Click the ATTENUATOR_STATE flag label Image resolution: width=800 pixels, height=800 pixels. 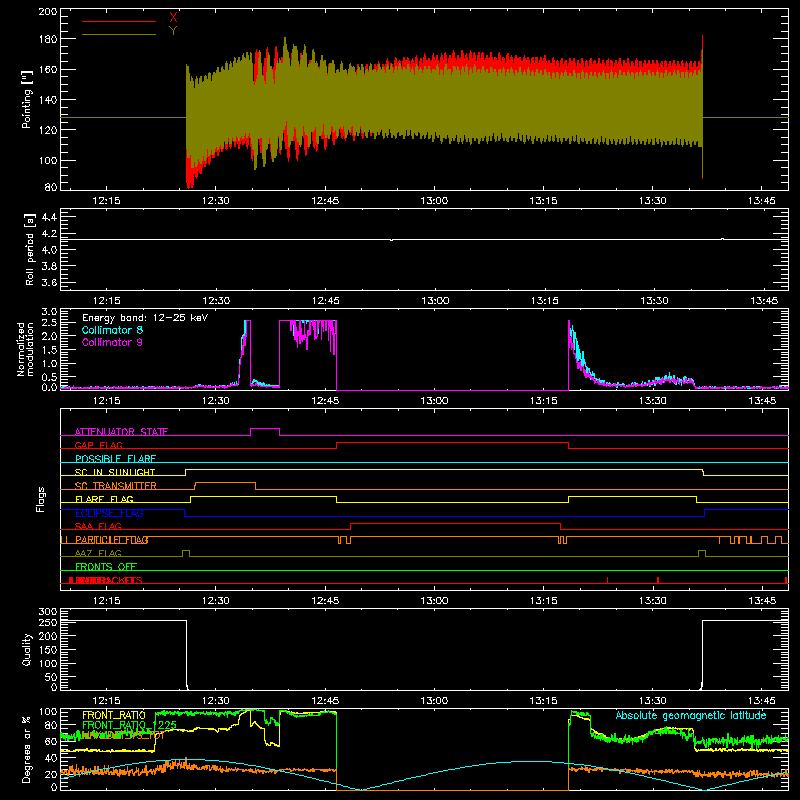[121, 432]
